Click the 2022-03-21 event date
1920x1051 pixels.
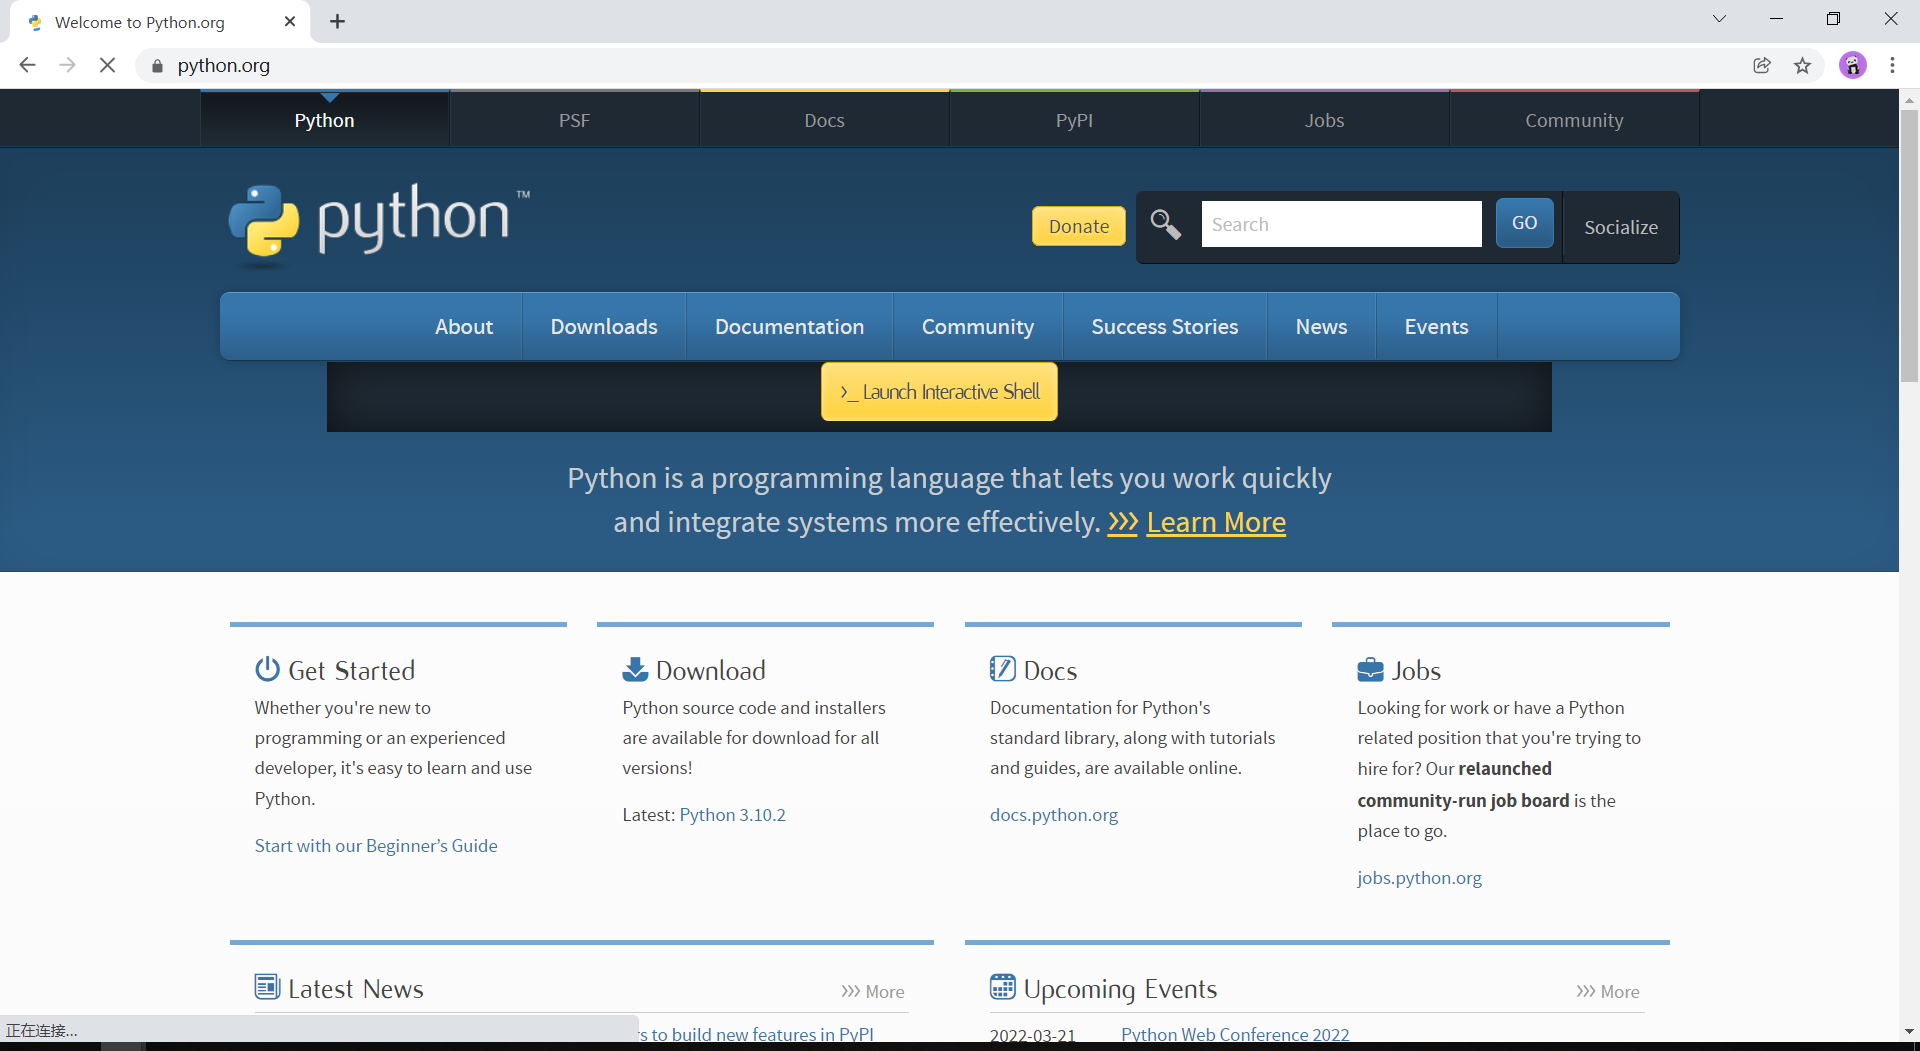(x=1033, y=1035)
